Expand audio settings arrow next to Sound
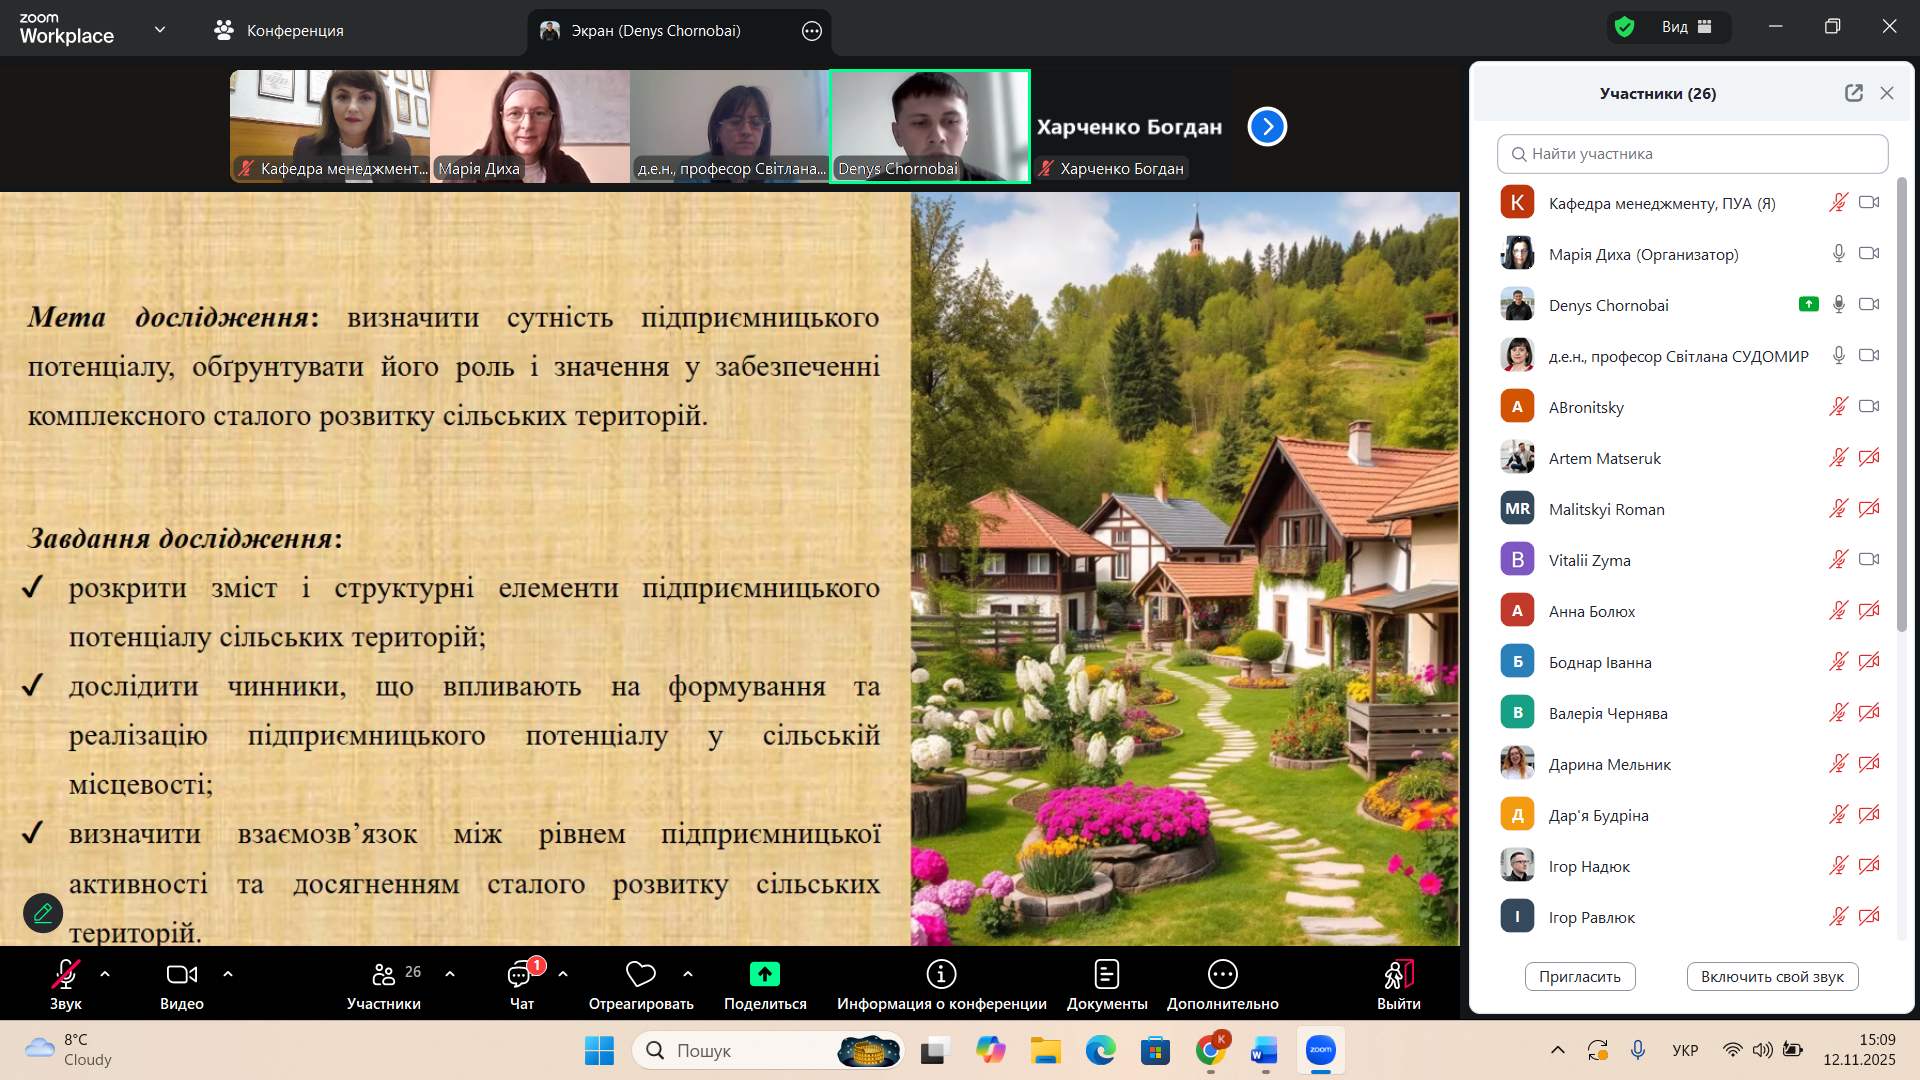Viewport: 1920px width, 1080px height. [x=105, y=973]
